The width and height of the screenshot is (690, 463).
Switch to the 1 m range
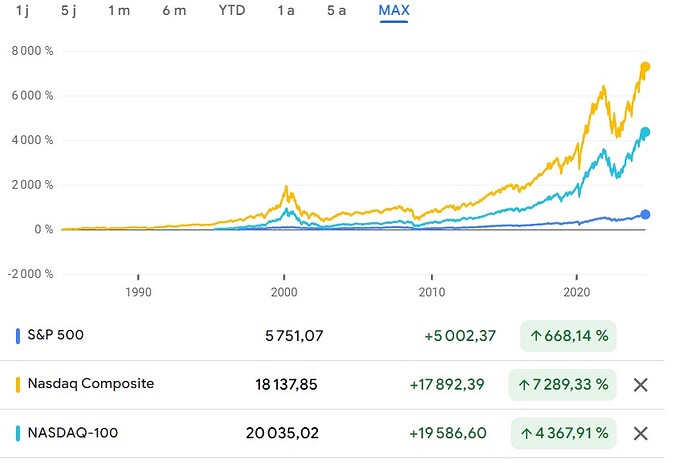(118, 10)
